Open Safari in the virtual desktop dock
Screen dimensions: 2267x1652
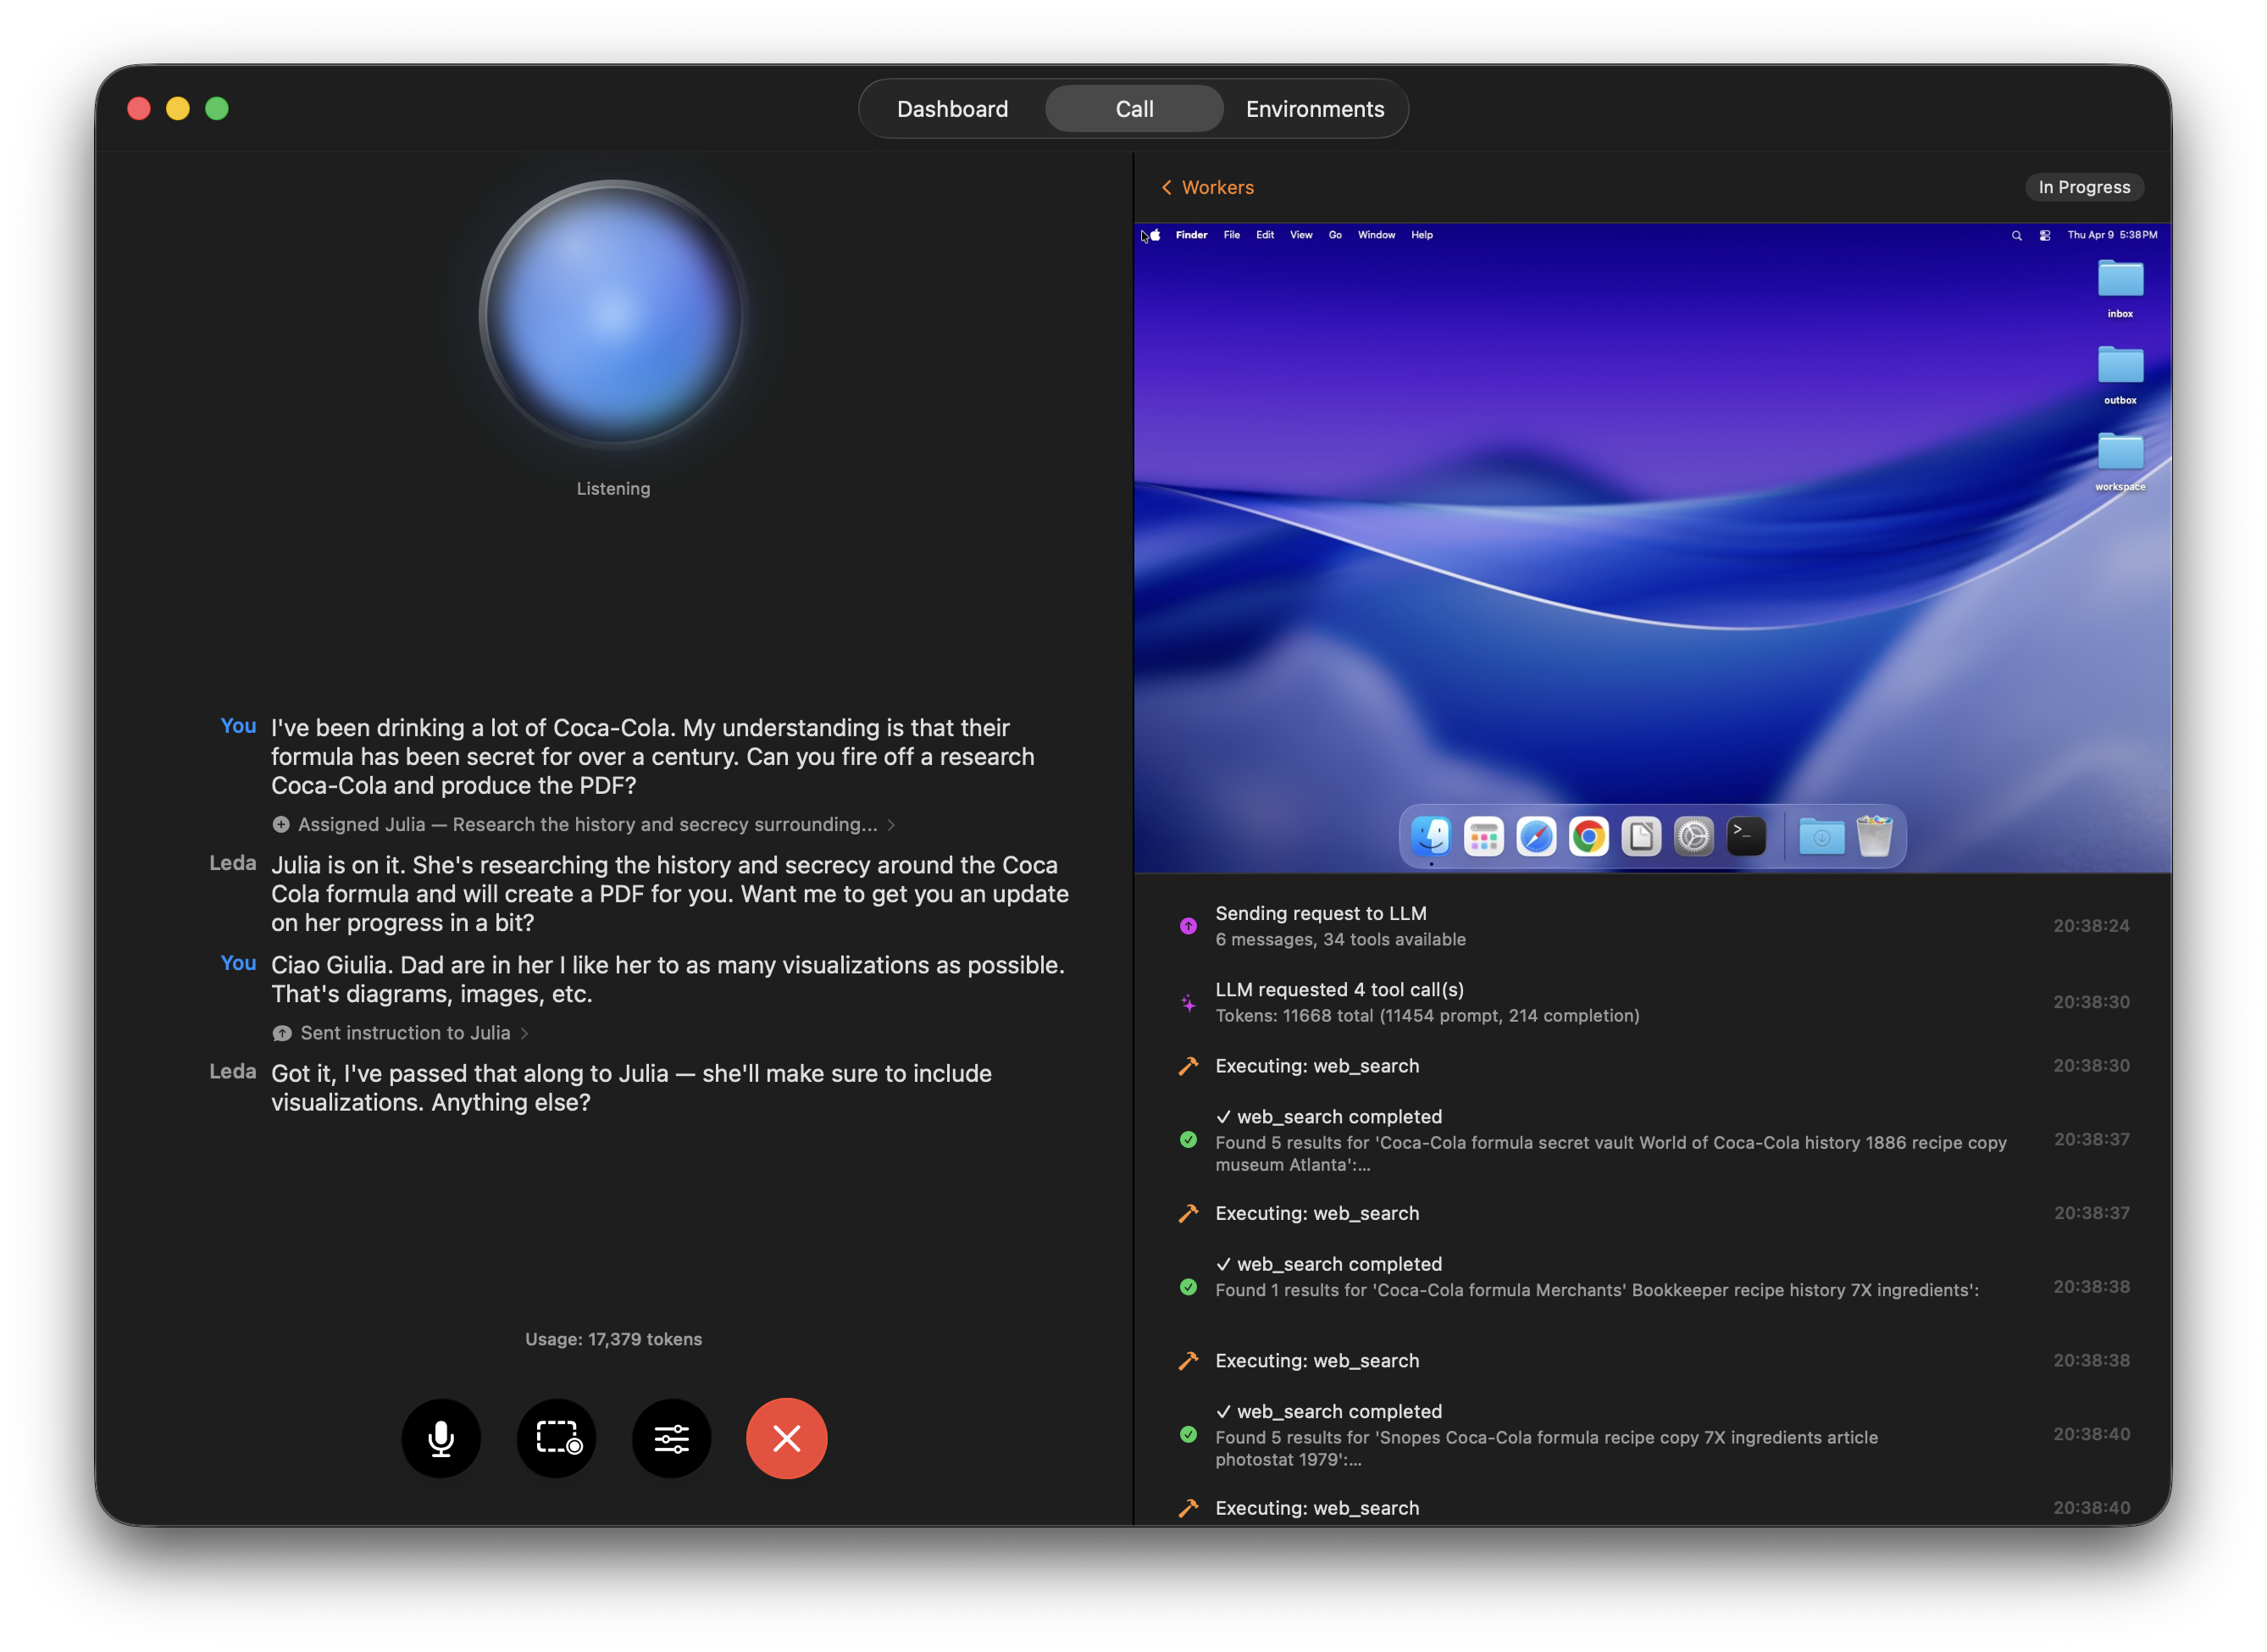(1537, 836)
